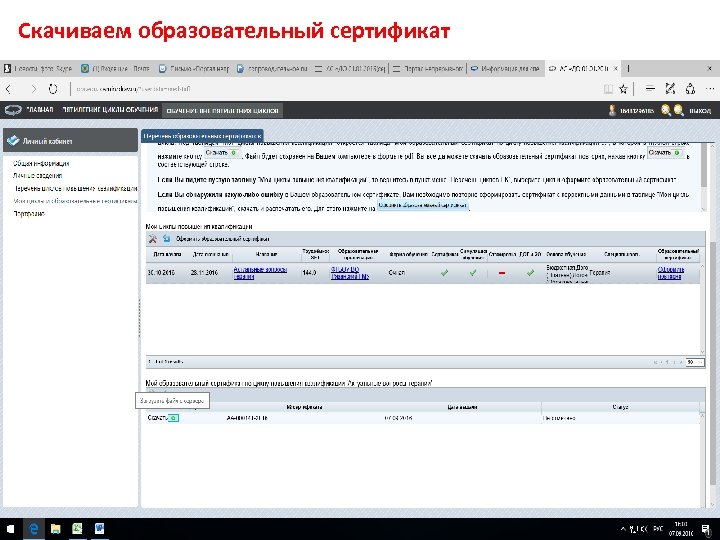Click the Edge icon in the taskbar
Screen dimensions: 720x540
click(x=34, y=529)
